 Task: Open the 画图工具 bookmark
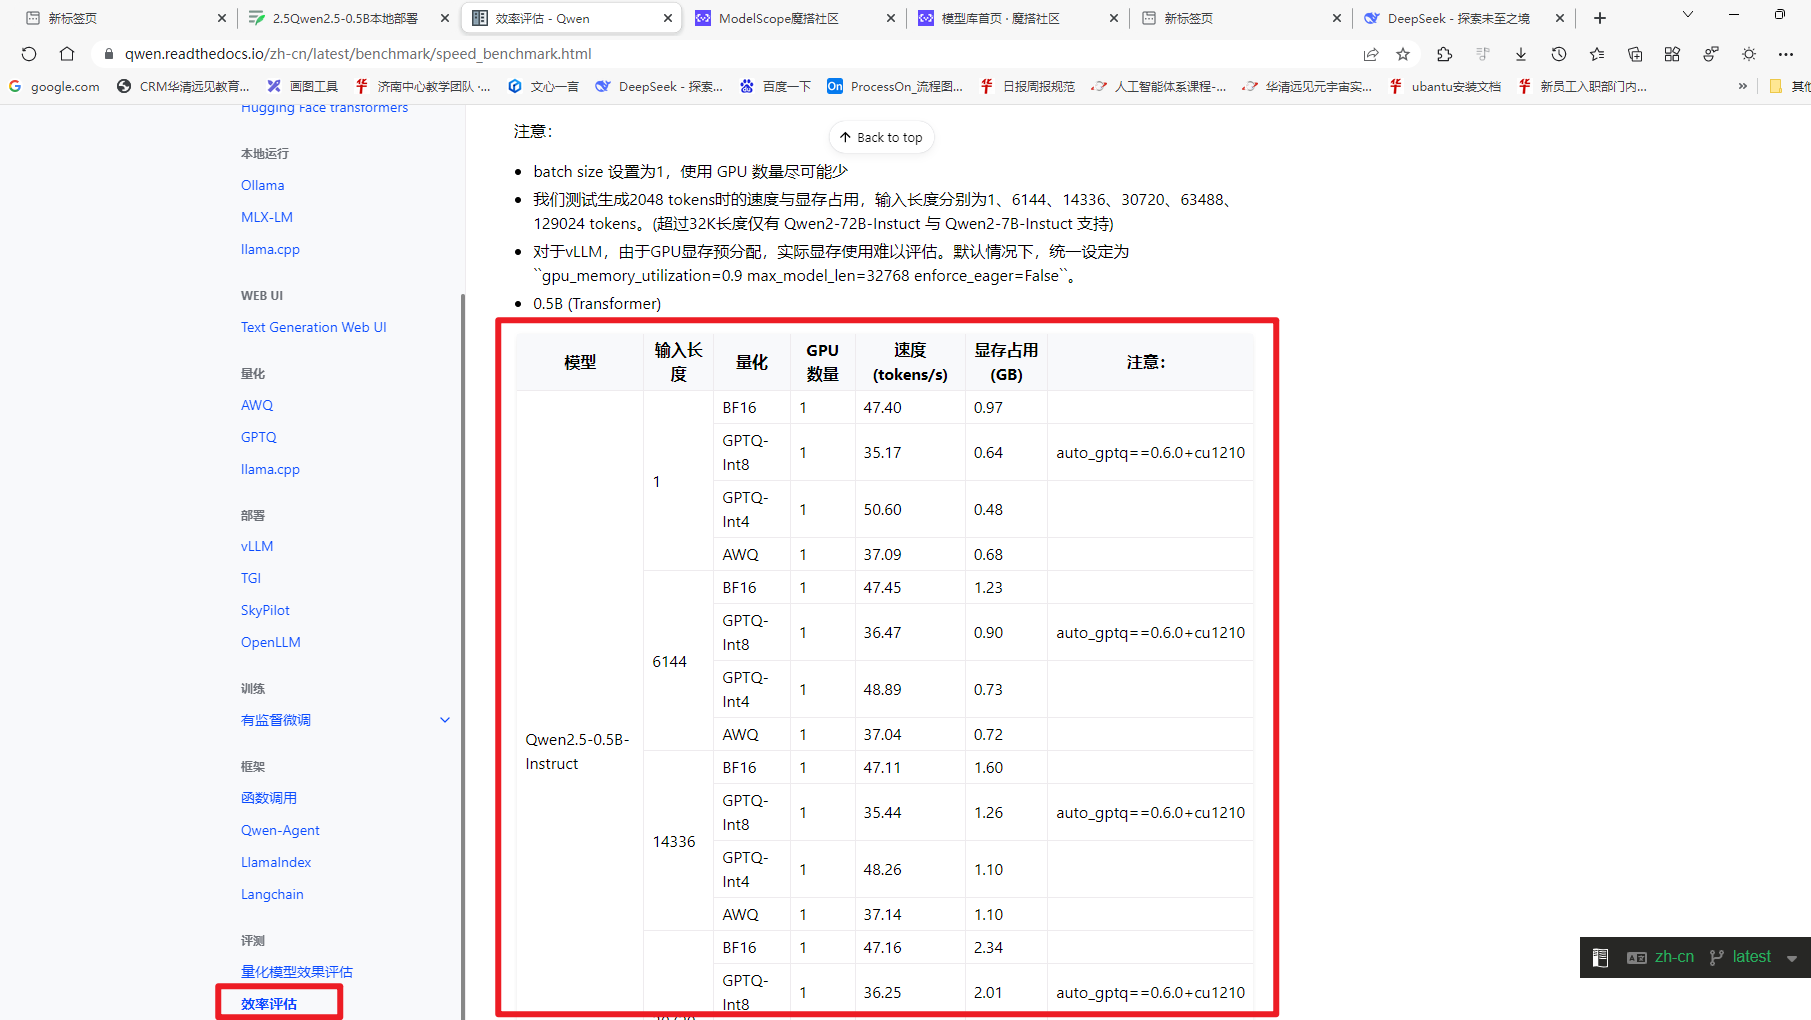[x=302, y=86]
